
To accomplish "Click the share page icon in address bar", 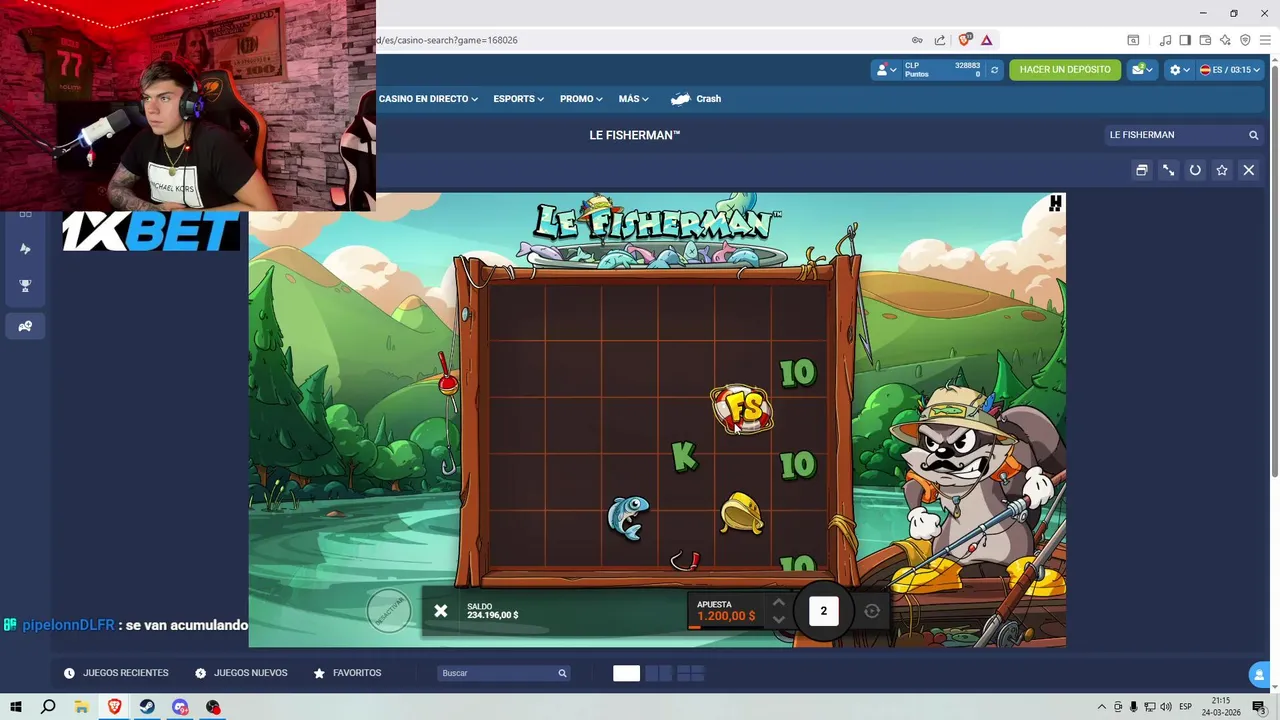I will pyautogui.click(x=940, y=40).
